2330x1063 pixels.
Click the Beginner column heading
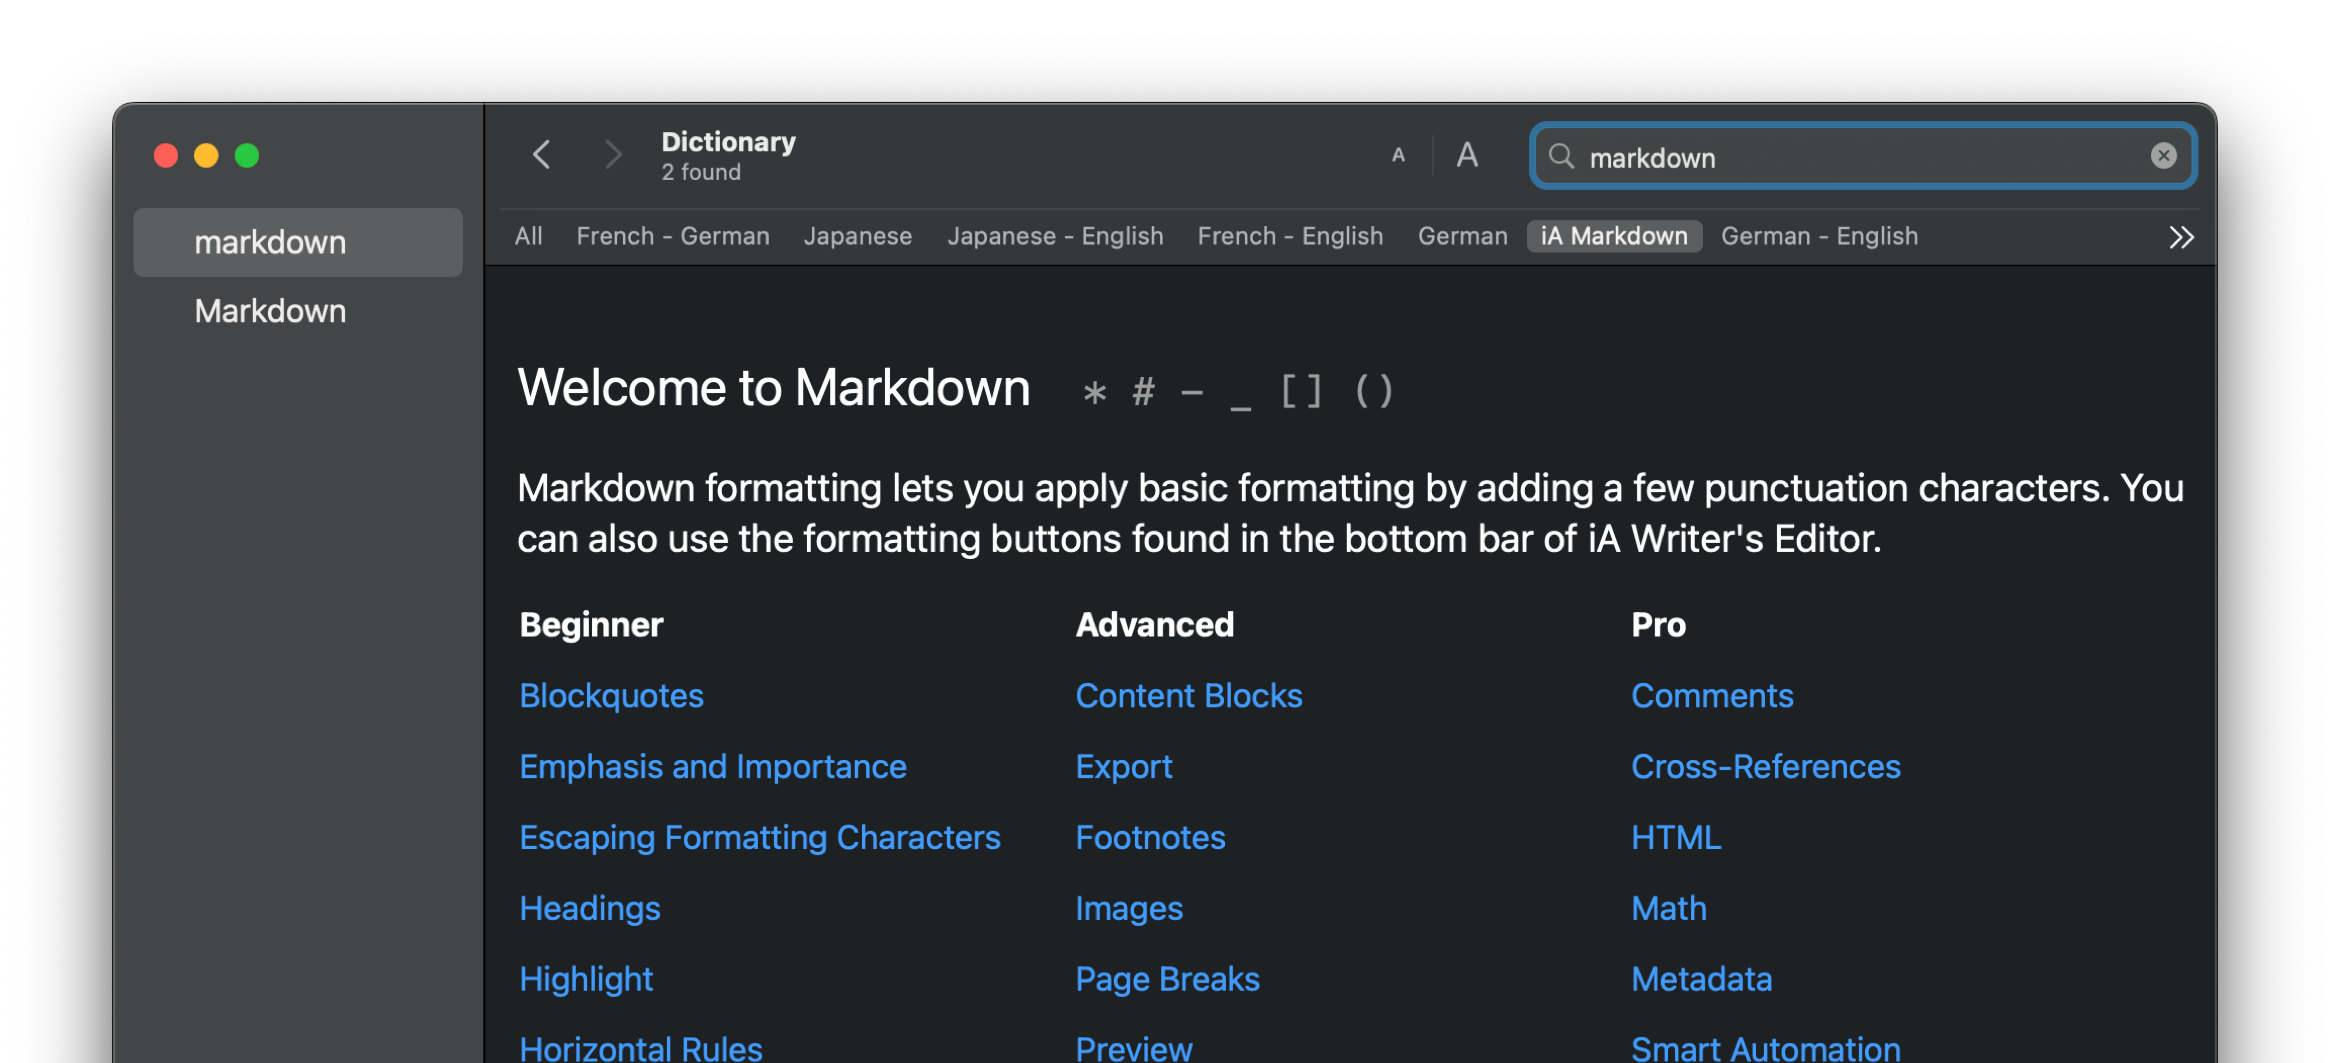(591, 625)
